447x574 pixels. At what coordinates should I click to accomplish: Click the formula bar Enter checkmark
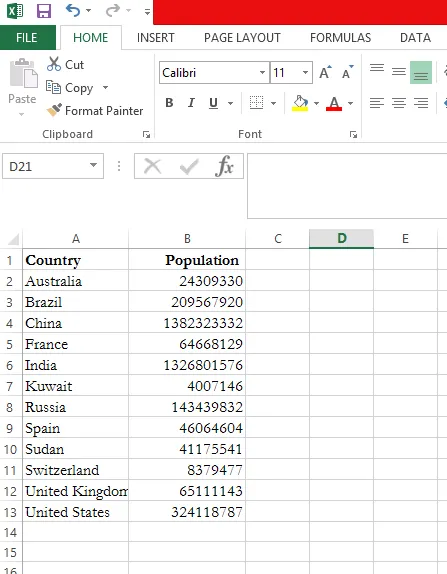coord(189,166)
